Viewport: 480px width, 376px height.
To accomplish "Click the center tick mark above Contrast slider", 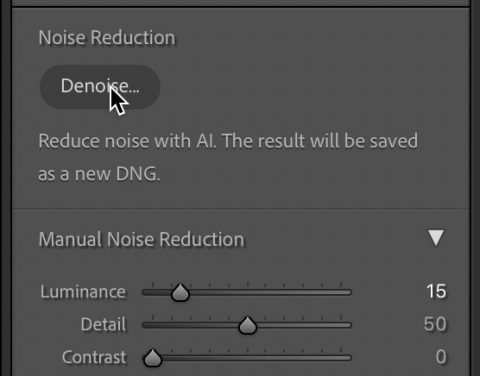I will point(247,350).
